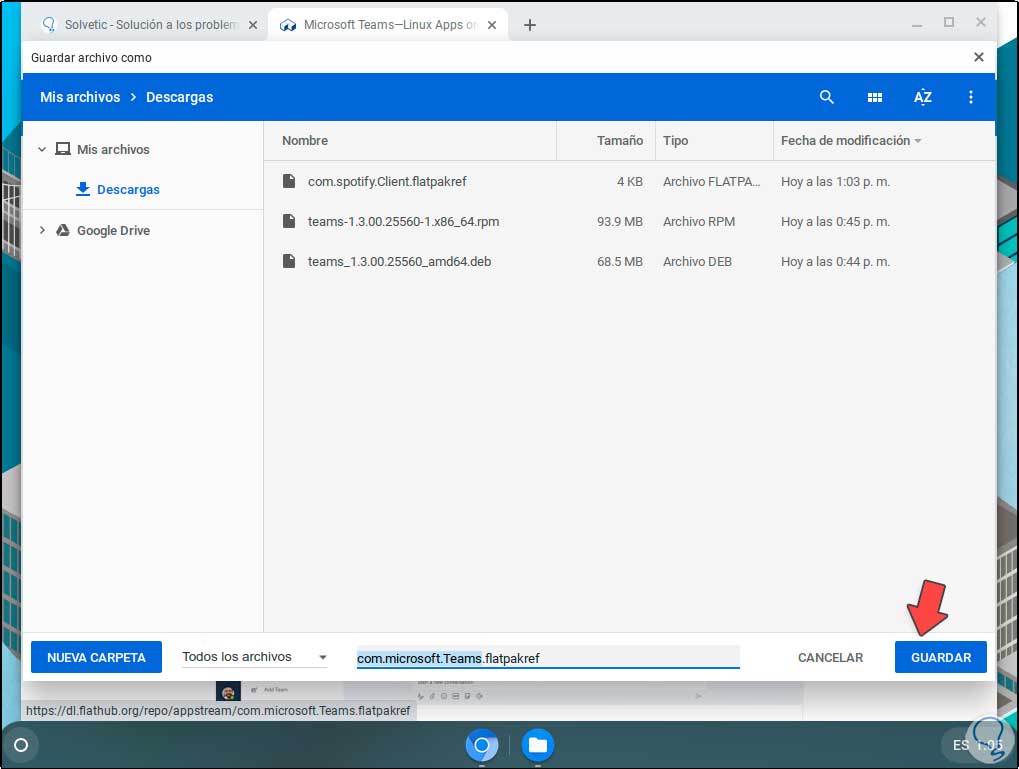This screenshot has height=769, width=1019.
Task: Open the launcher circle button
Action: [x=21, y=745]
